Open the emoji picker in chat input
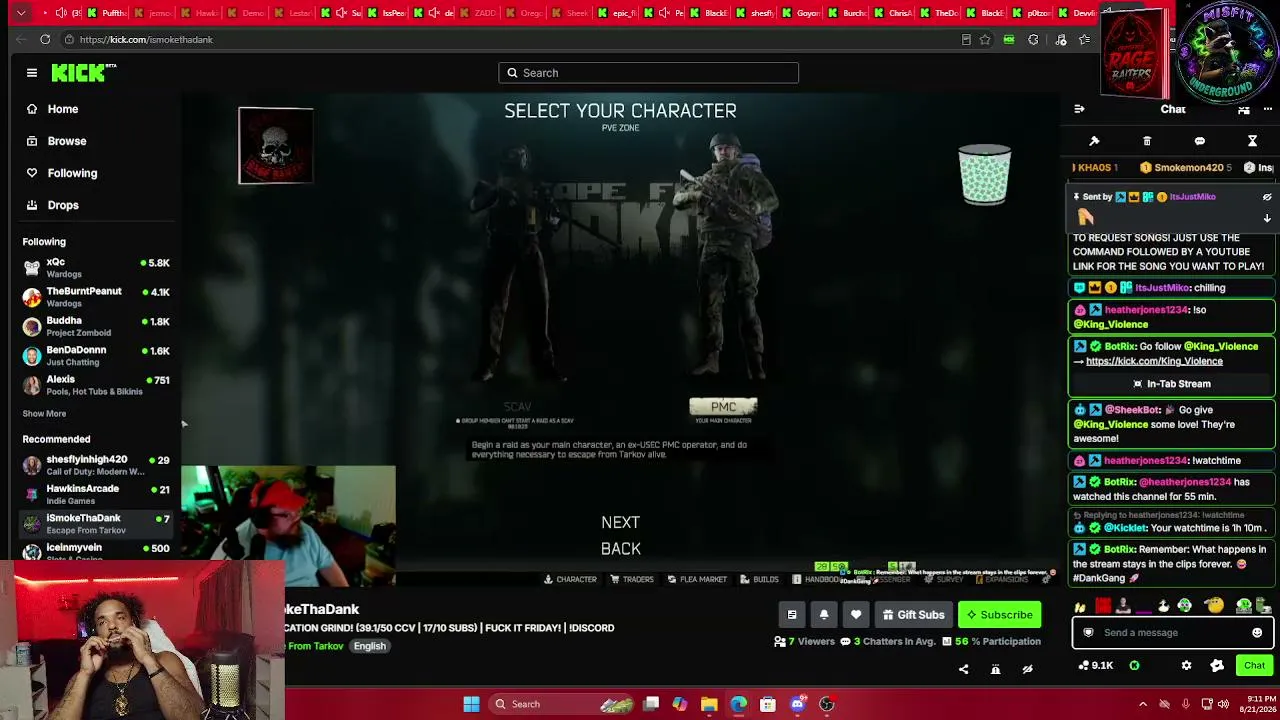Viewport: 1280px width, 720px height. click(x=1257, y=633)
